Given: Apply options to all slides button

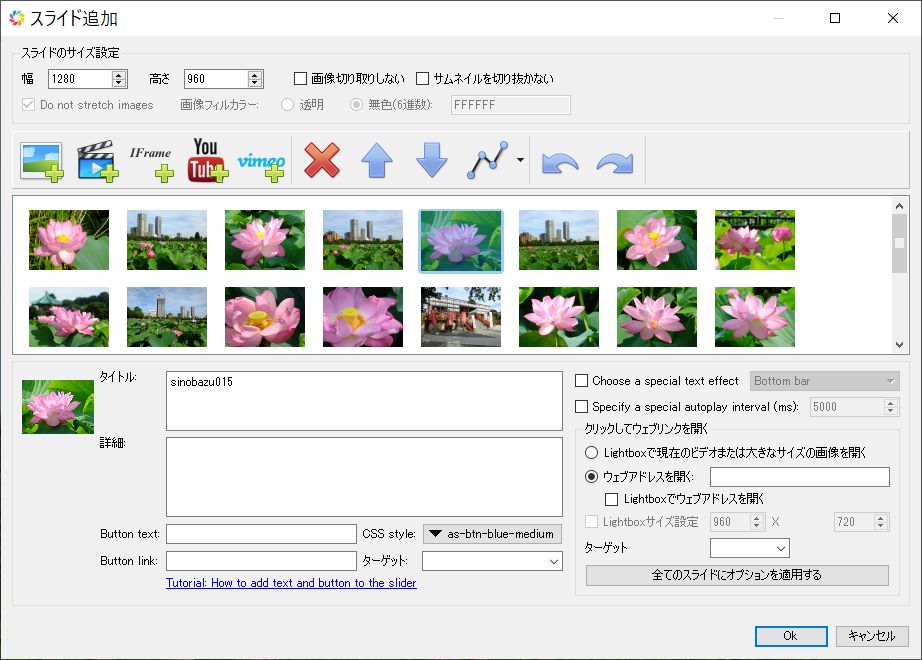Looking at the screenshot, I should (737, 577).
